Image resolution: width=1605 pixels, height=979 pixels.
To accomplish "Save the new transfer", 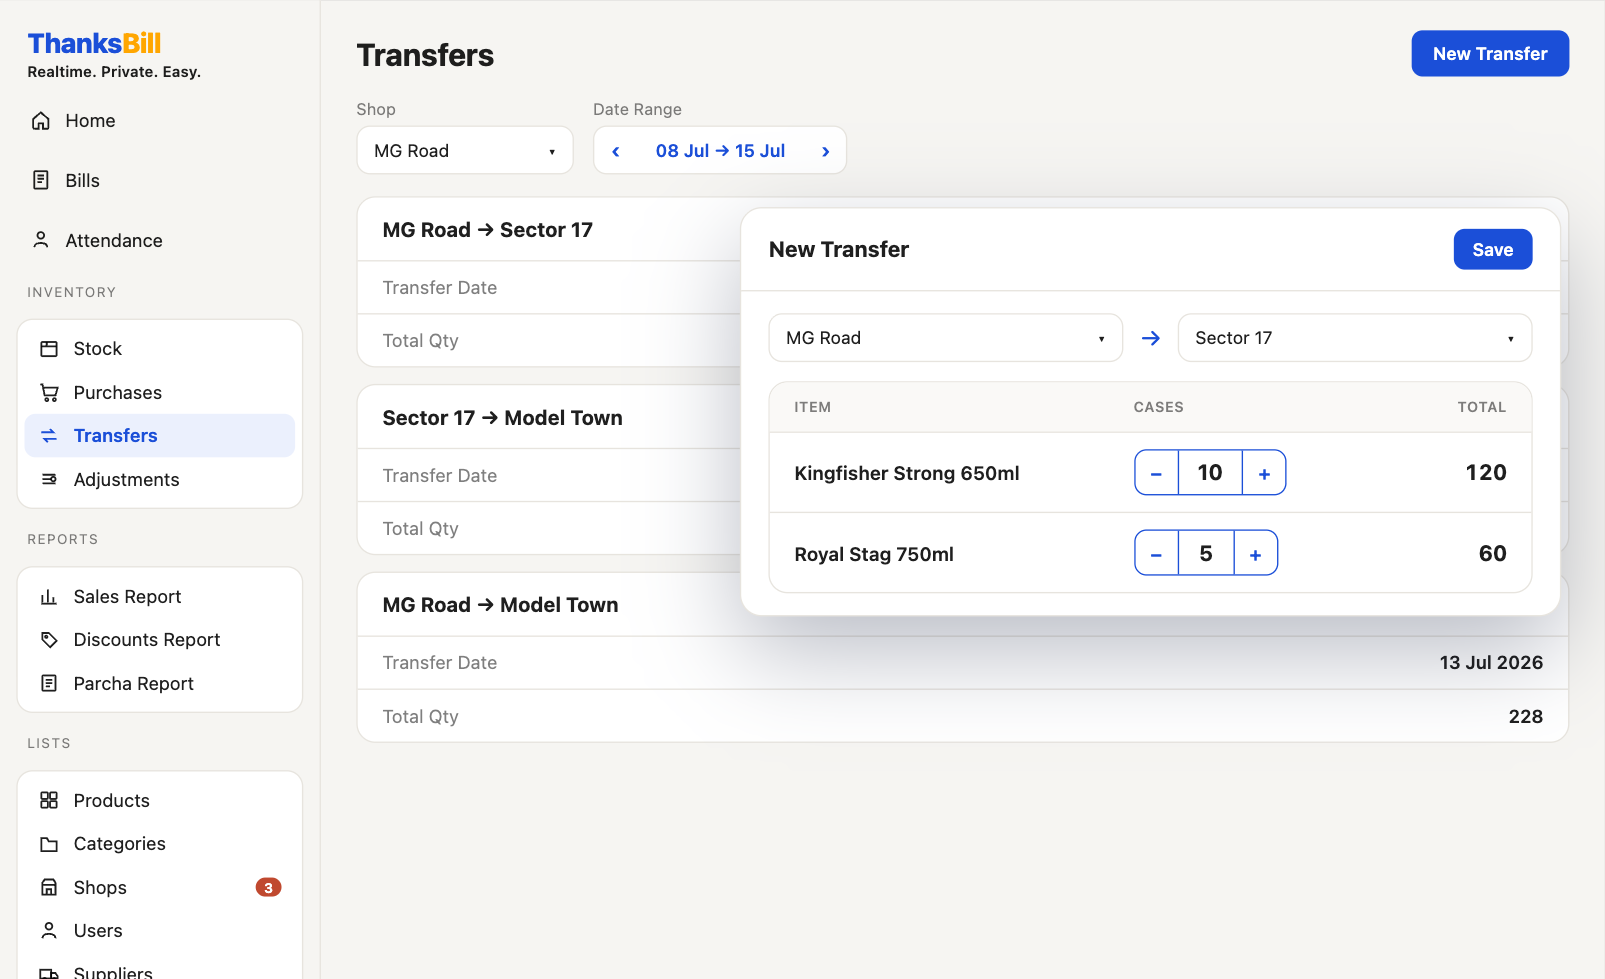I will tap(1493, 250).
